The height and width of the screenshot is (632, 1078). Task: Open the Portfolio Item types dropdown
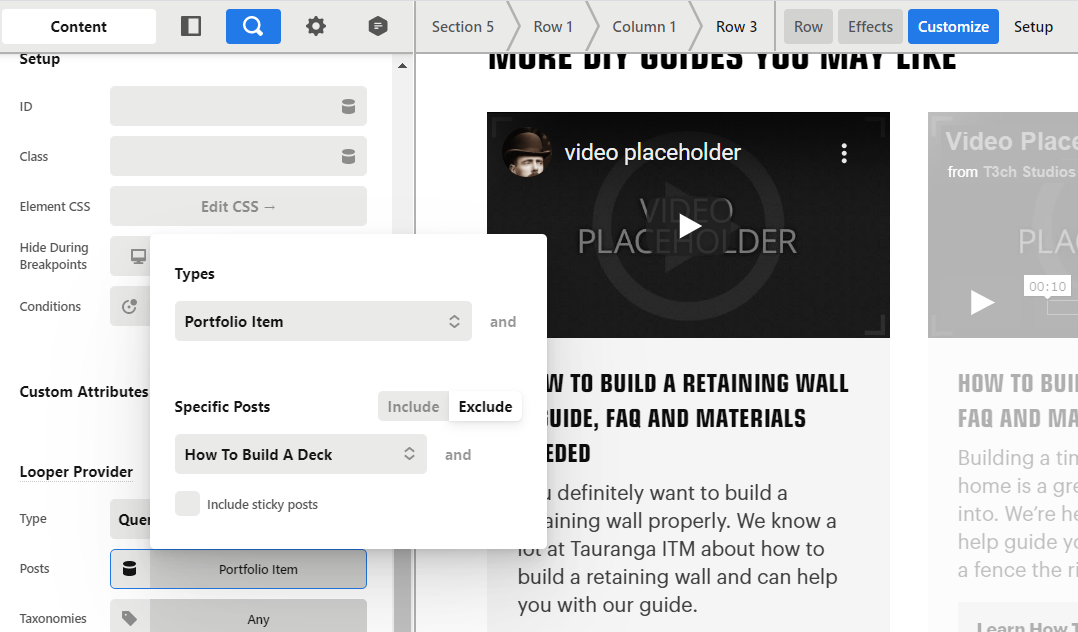(322, 322)
